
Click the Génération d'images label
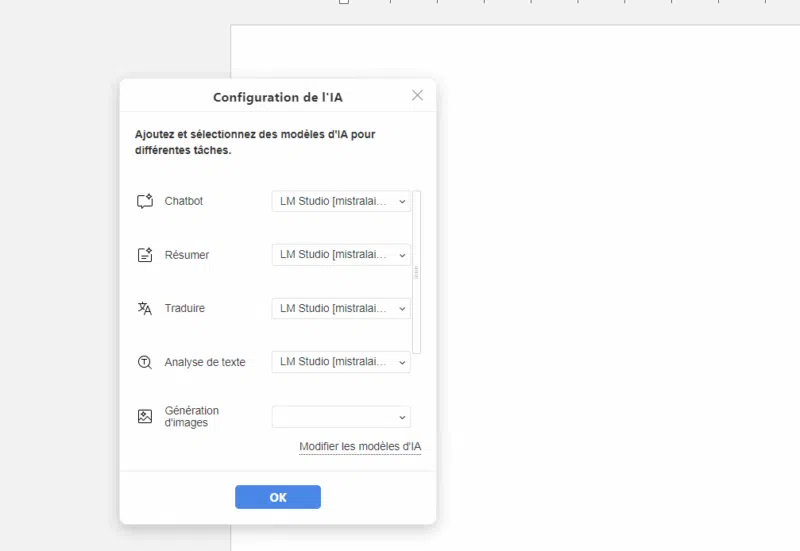[192, 416]
